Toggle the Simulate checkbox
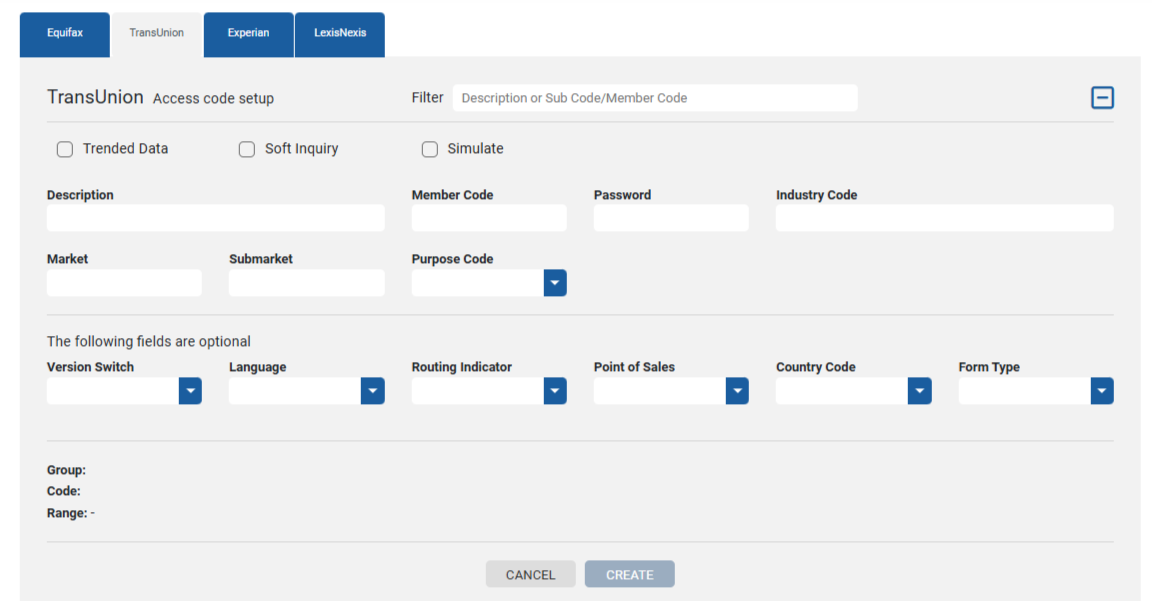Viewport: 1152px width, 601px height. [x=430, y=149]
